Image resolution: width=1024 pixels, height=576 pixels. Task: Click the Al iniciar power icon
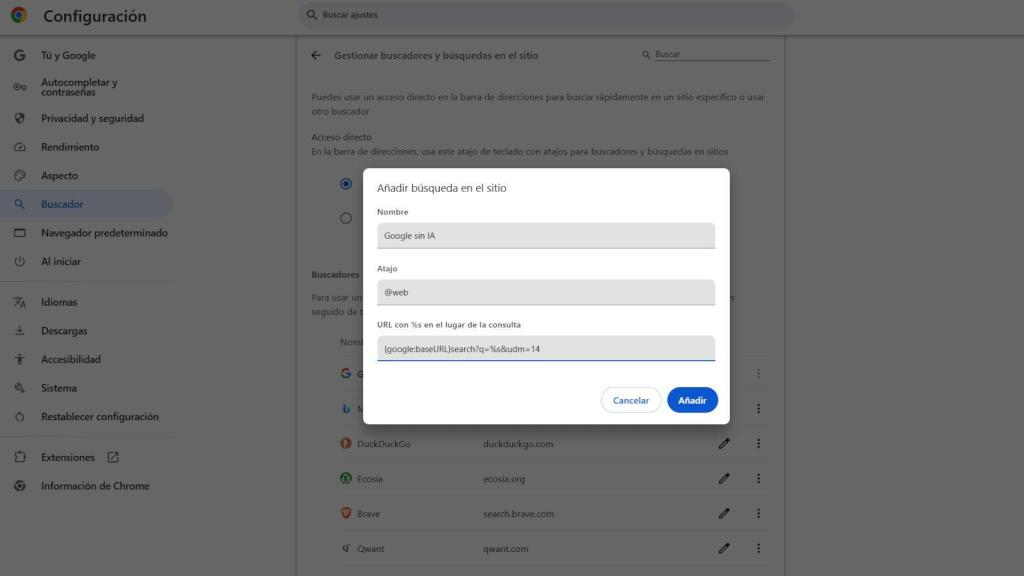coord(20,261)
